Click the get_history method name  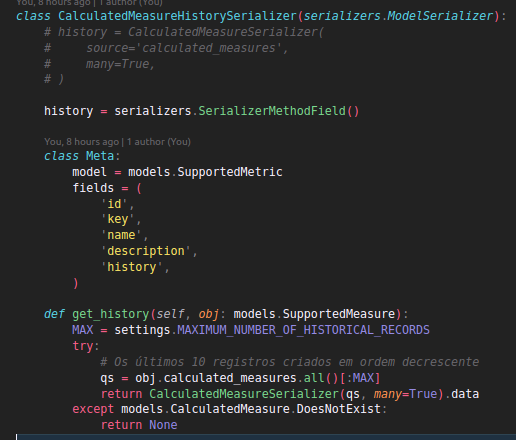point(111,314)
